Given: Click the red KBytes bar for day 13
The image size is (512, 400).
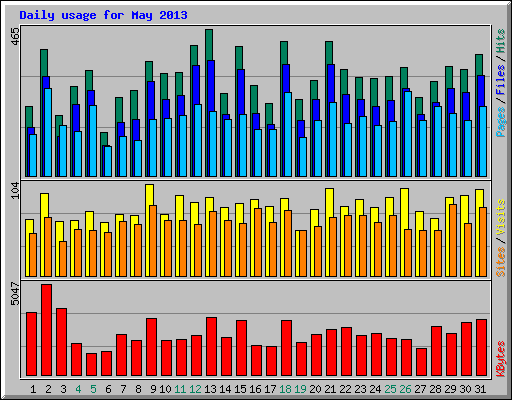Looking at the screenshot, I should click(x=211, y=347).
